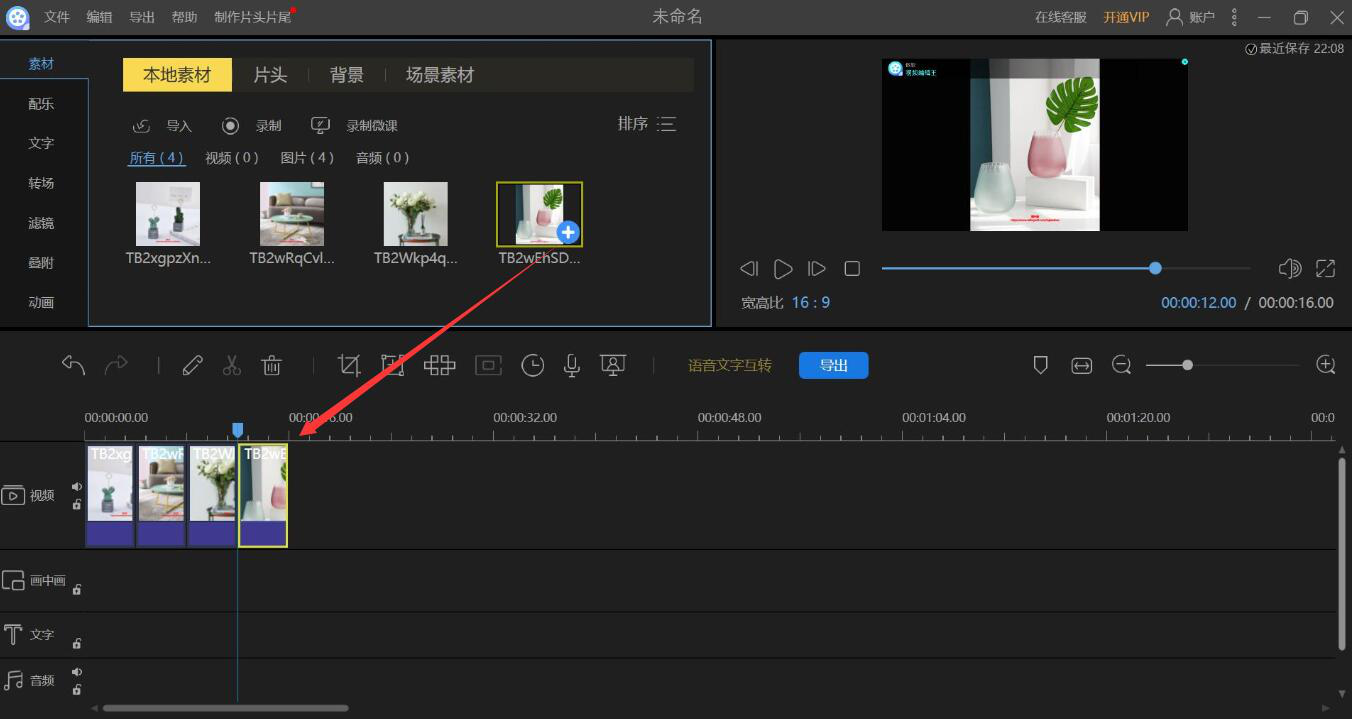Viewport: 1352px width, 719px height.
Task: Select the crop tool
Action: 348,365
